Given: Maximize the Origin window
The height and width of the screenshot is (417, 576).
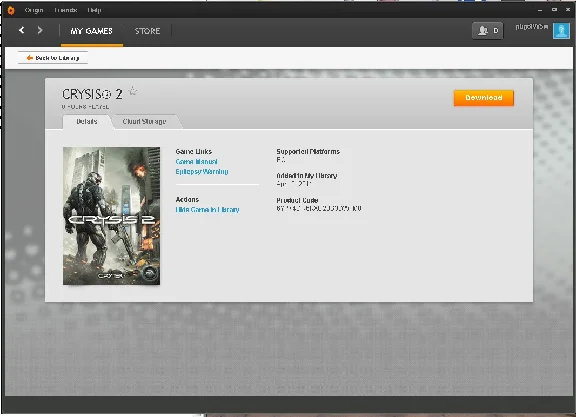Looking at the screenshot, I should 554,10.
